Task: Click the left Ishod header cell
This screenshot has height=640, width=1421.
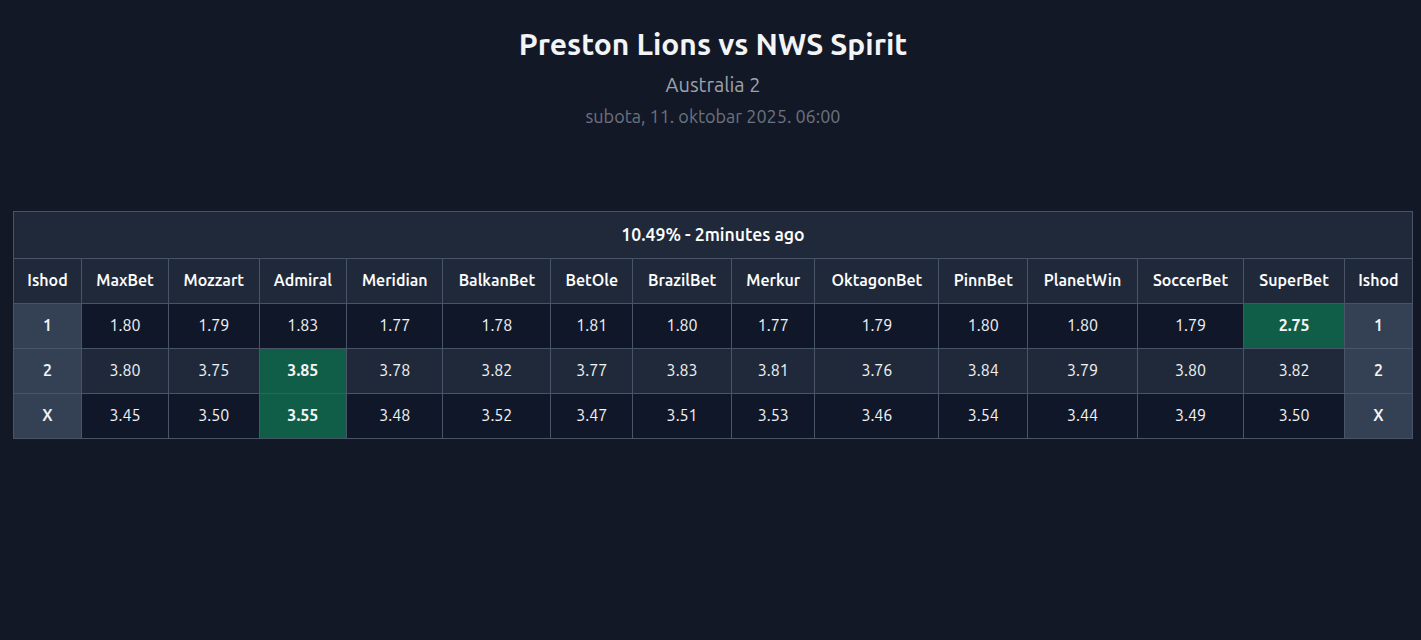Action: click(47, 280)
